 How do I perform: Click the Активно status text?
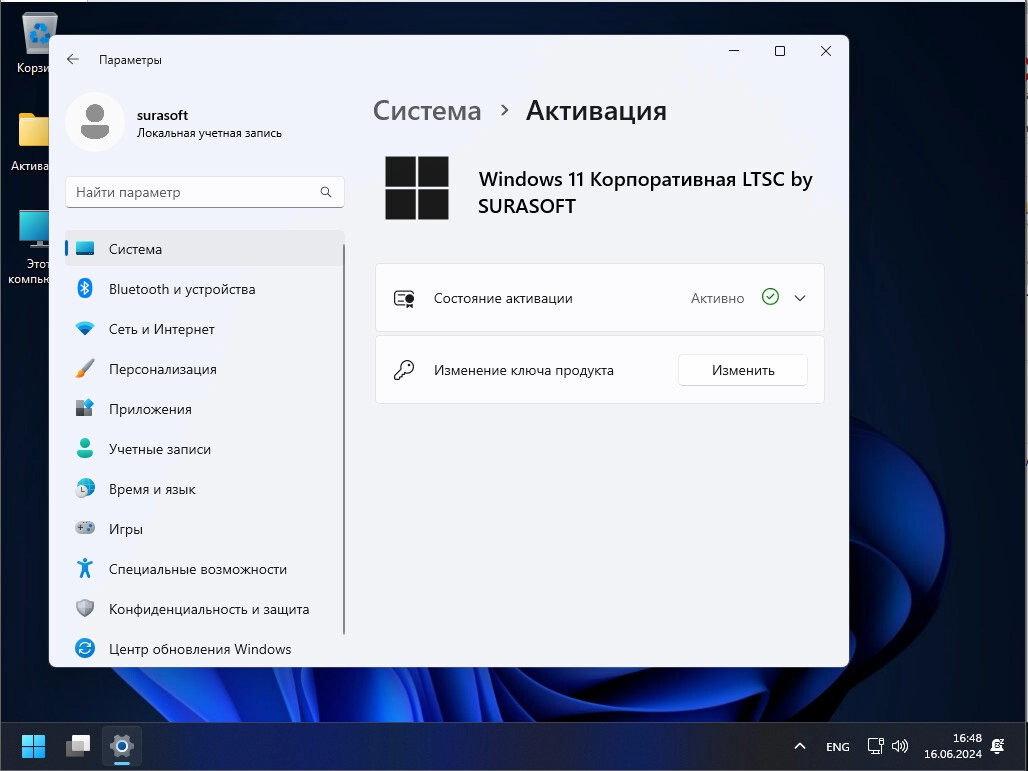pos(717,298)
